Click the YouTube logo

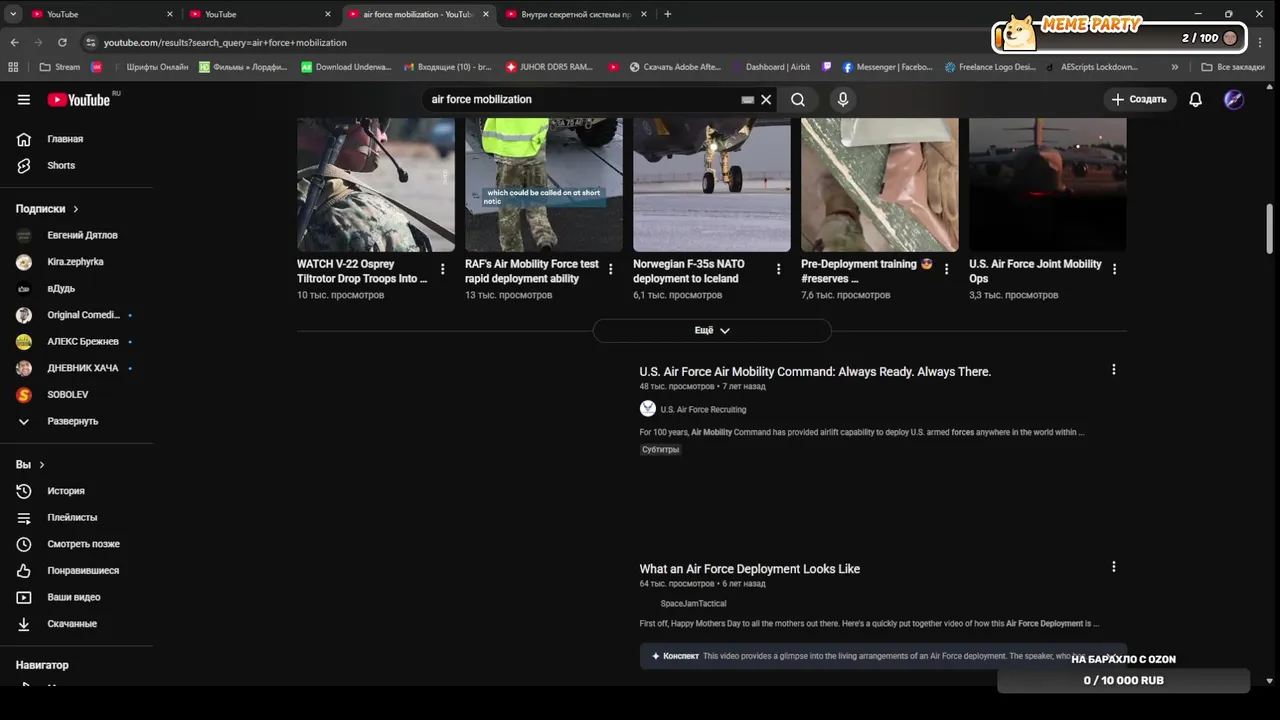(79, 99)
